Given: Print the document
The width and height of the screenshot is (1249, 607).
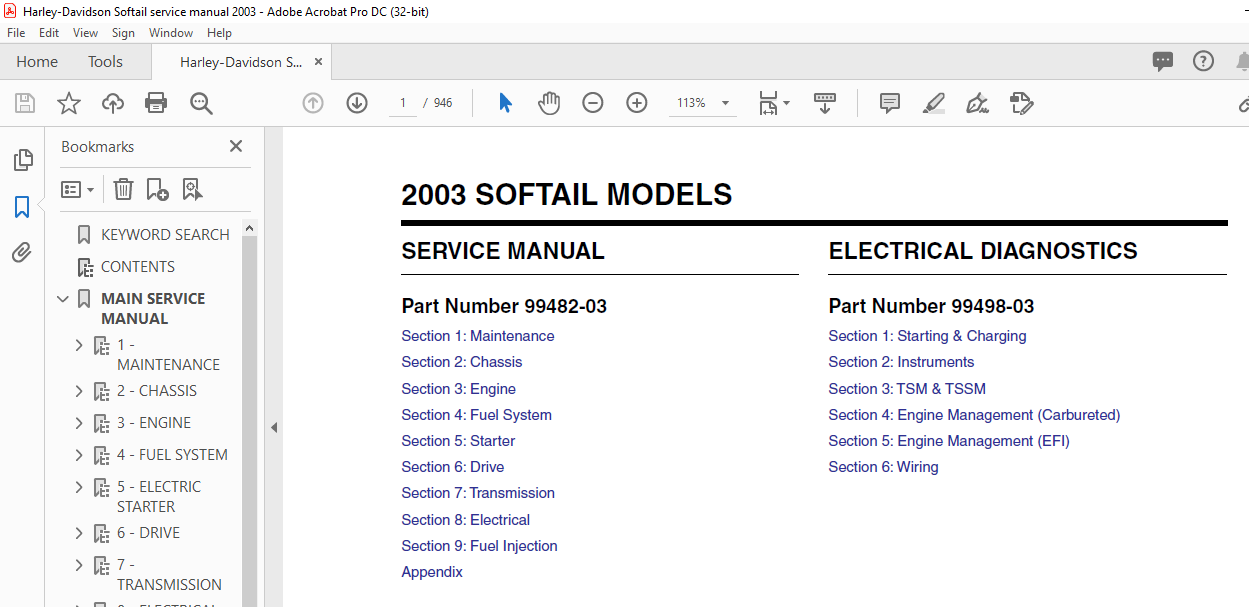Looking at the screenshot, I should pyautogui.click(x=156, y=103).
